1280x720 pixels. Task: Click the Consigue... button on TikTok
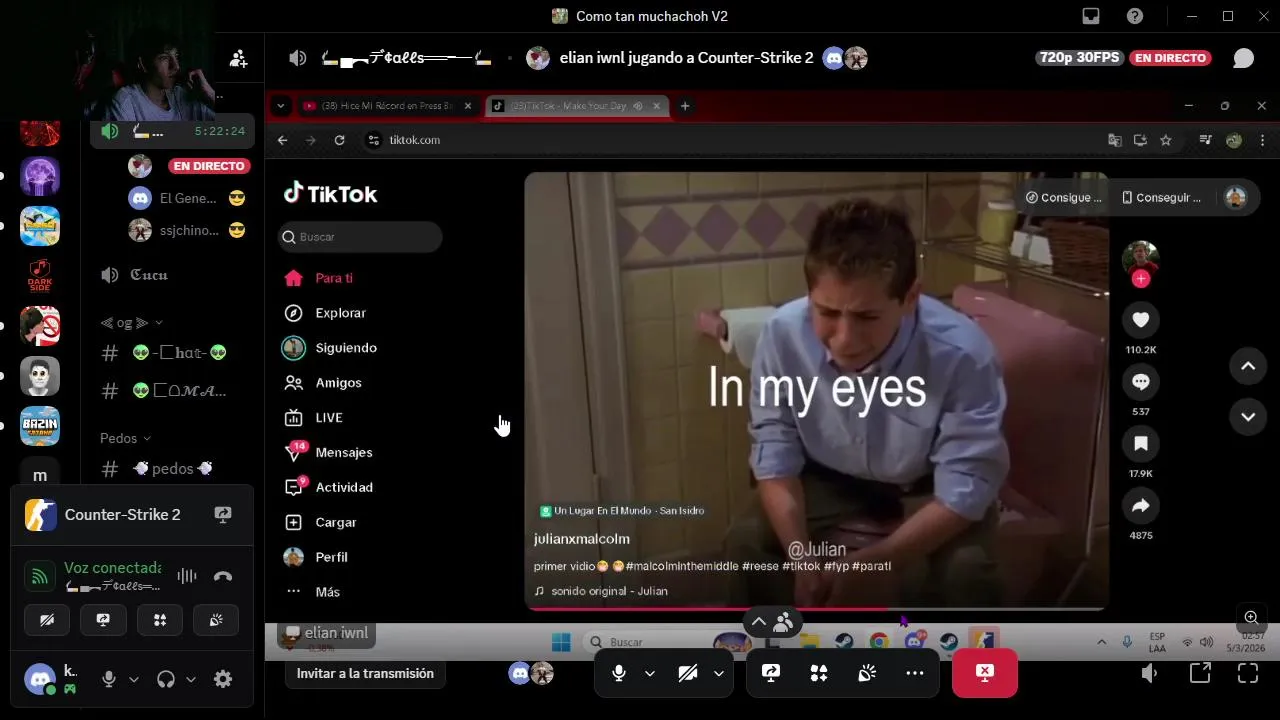click(1064, 198)
